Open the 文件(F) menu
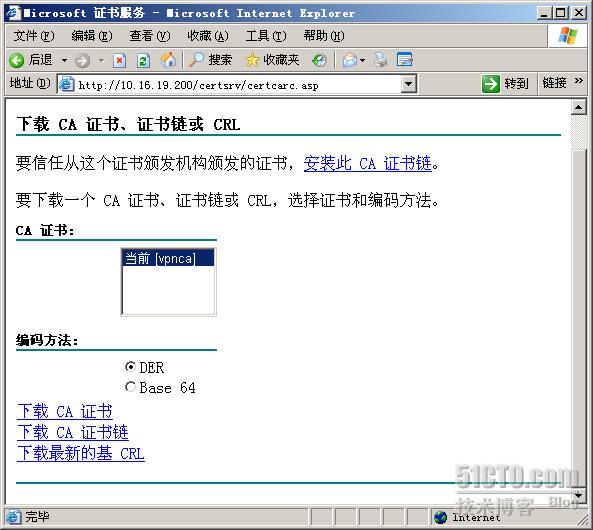593x530 pixels. (34, 36)
